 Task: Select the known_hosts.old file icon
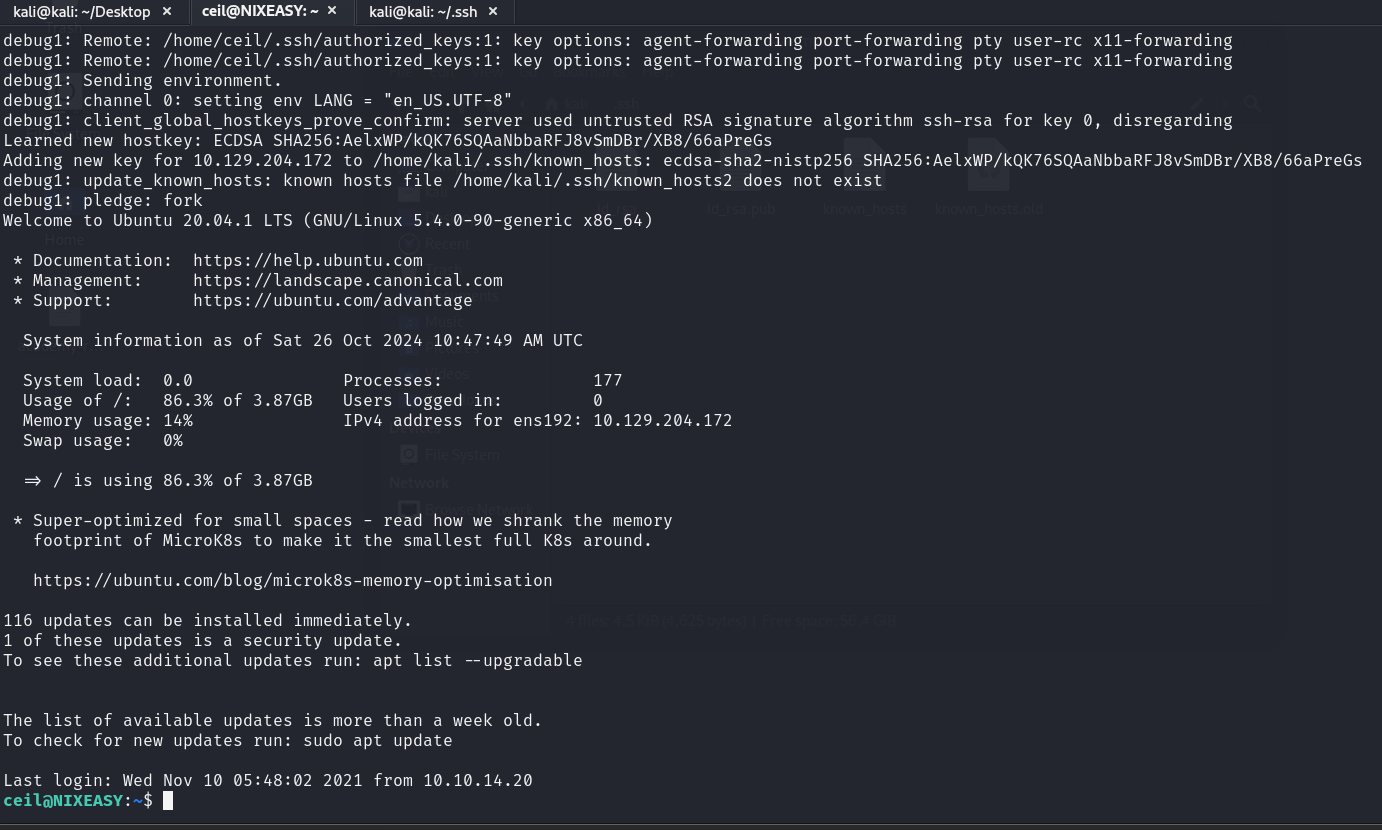[988, 165]
